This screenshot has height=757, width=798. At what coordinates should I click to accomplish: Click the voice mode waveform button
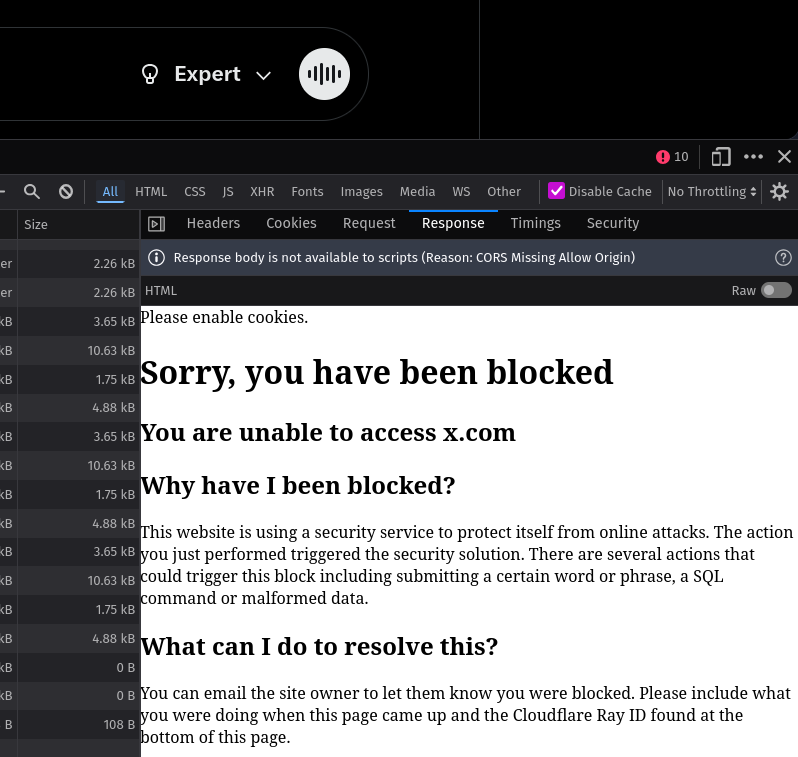[324, 74]
